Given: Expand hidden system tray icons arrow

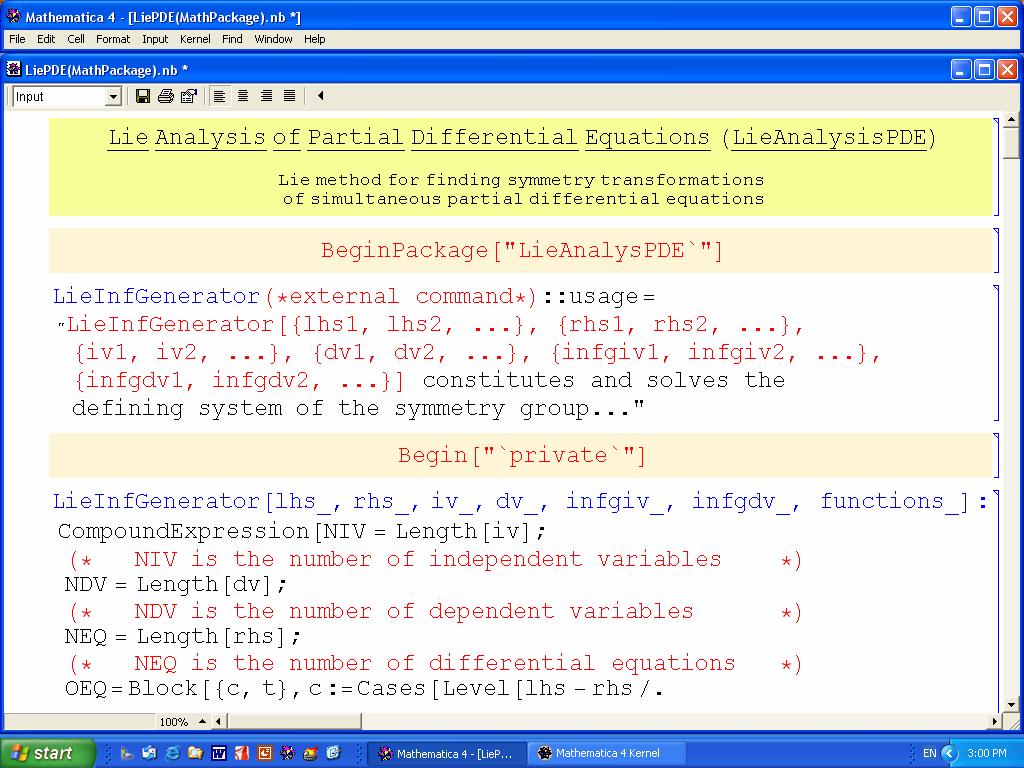Looking at the screenshot, I should coord(949,753).
